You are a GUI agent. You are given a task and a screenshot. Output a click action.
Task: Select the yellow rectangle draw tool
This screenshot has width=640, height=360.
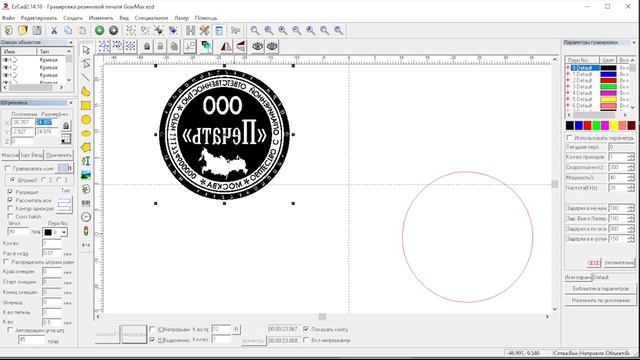click(x=86, y=106)
